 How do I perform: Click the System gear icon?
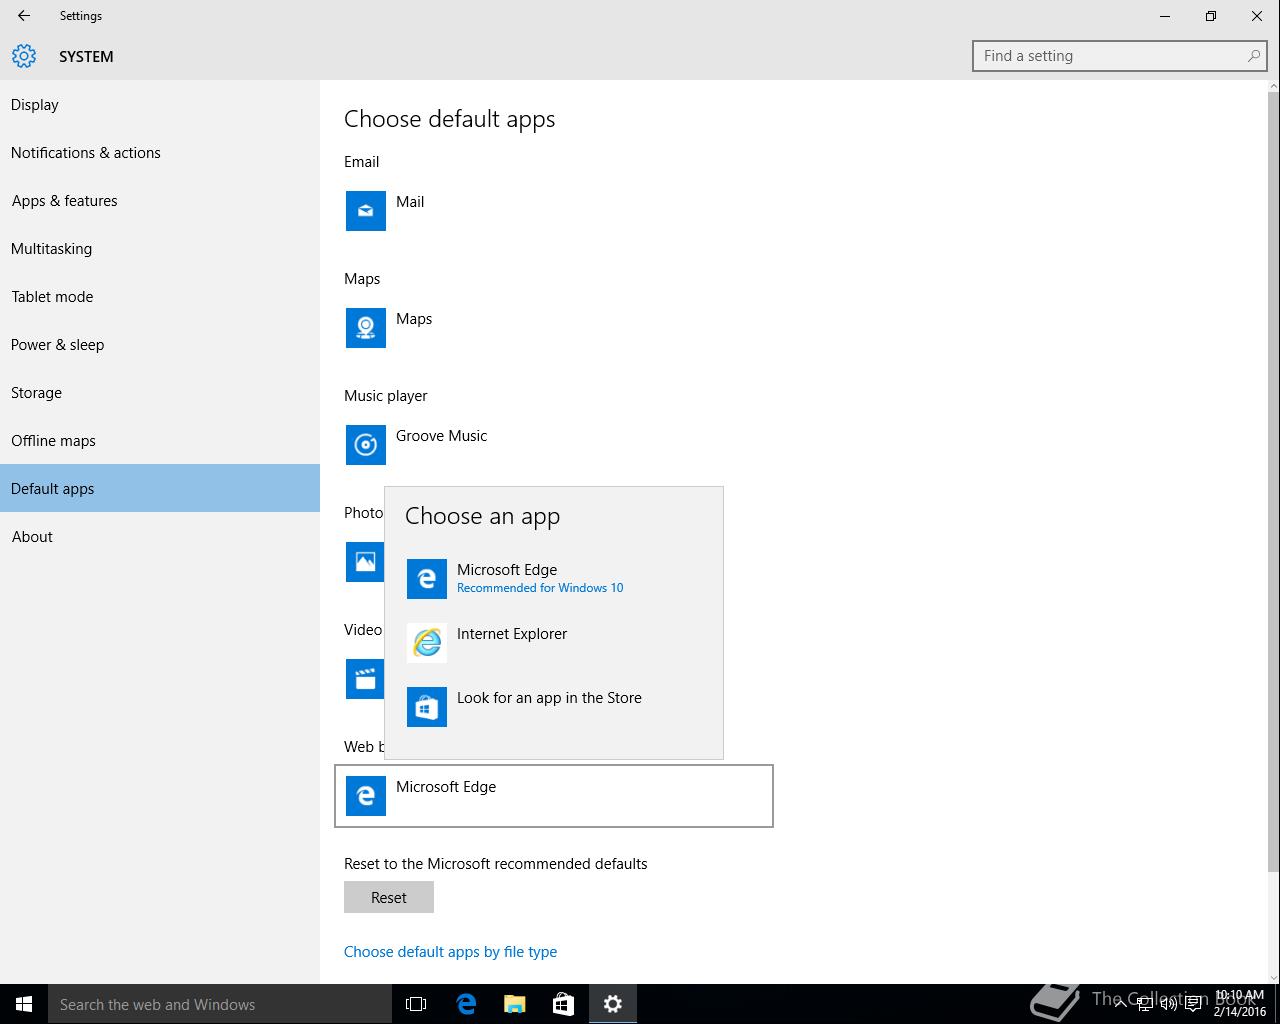(24, 56)
